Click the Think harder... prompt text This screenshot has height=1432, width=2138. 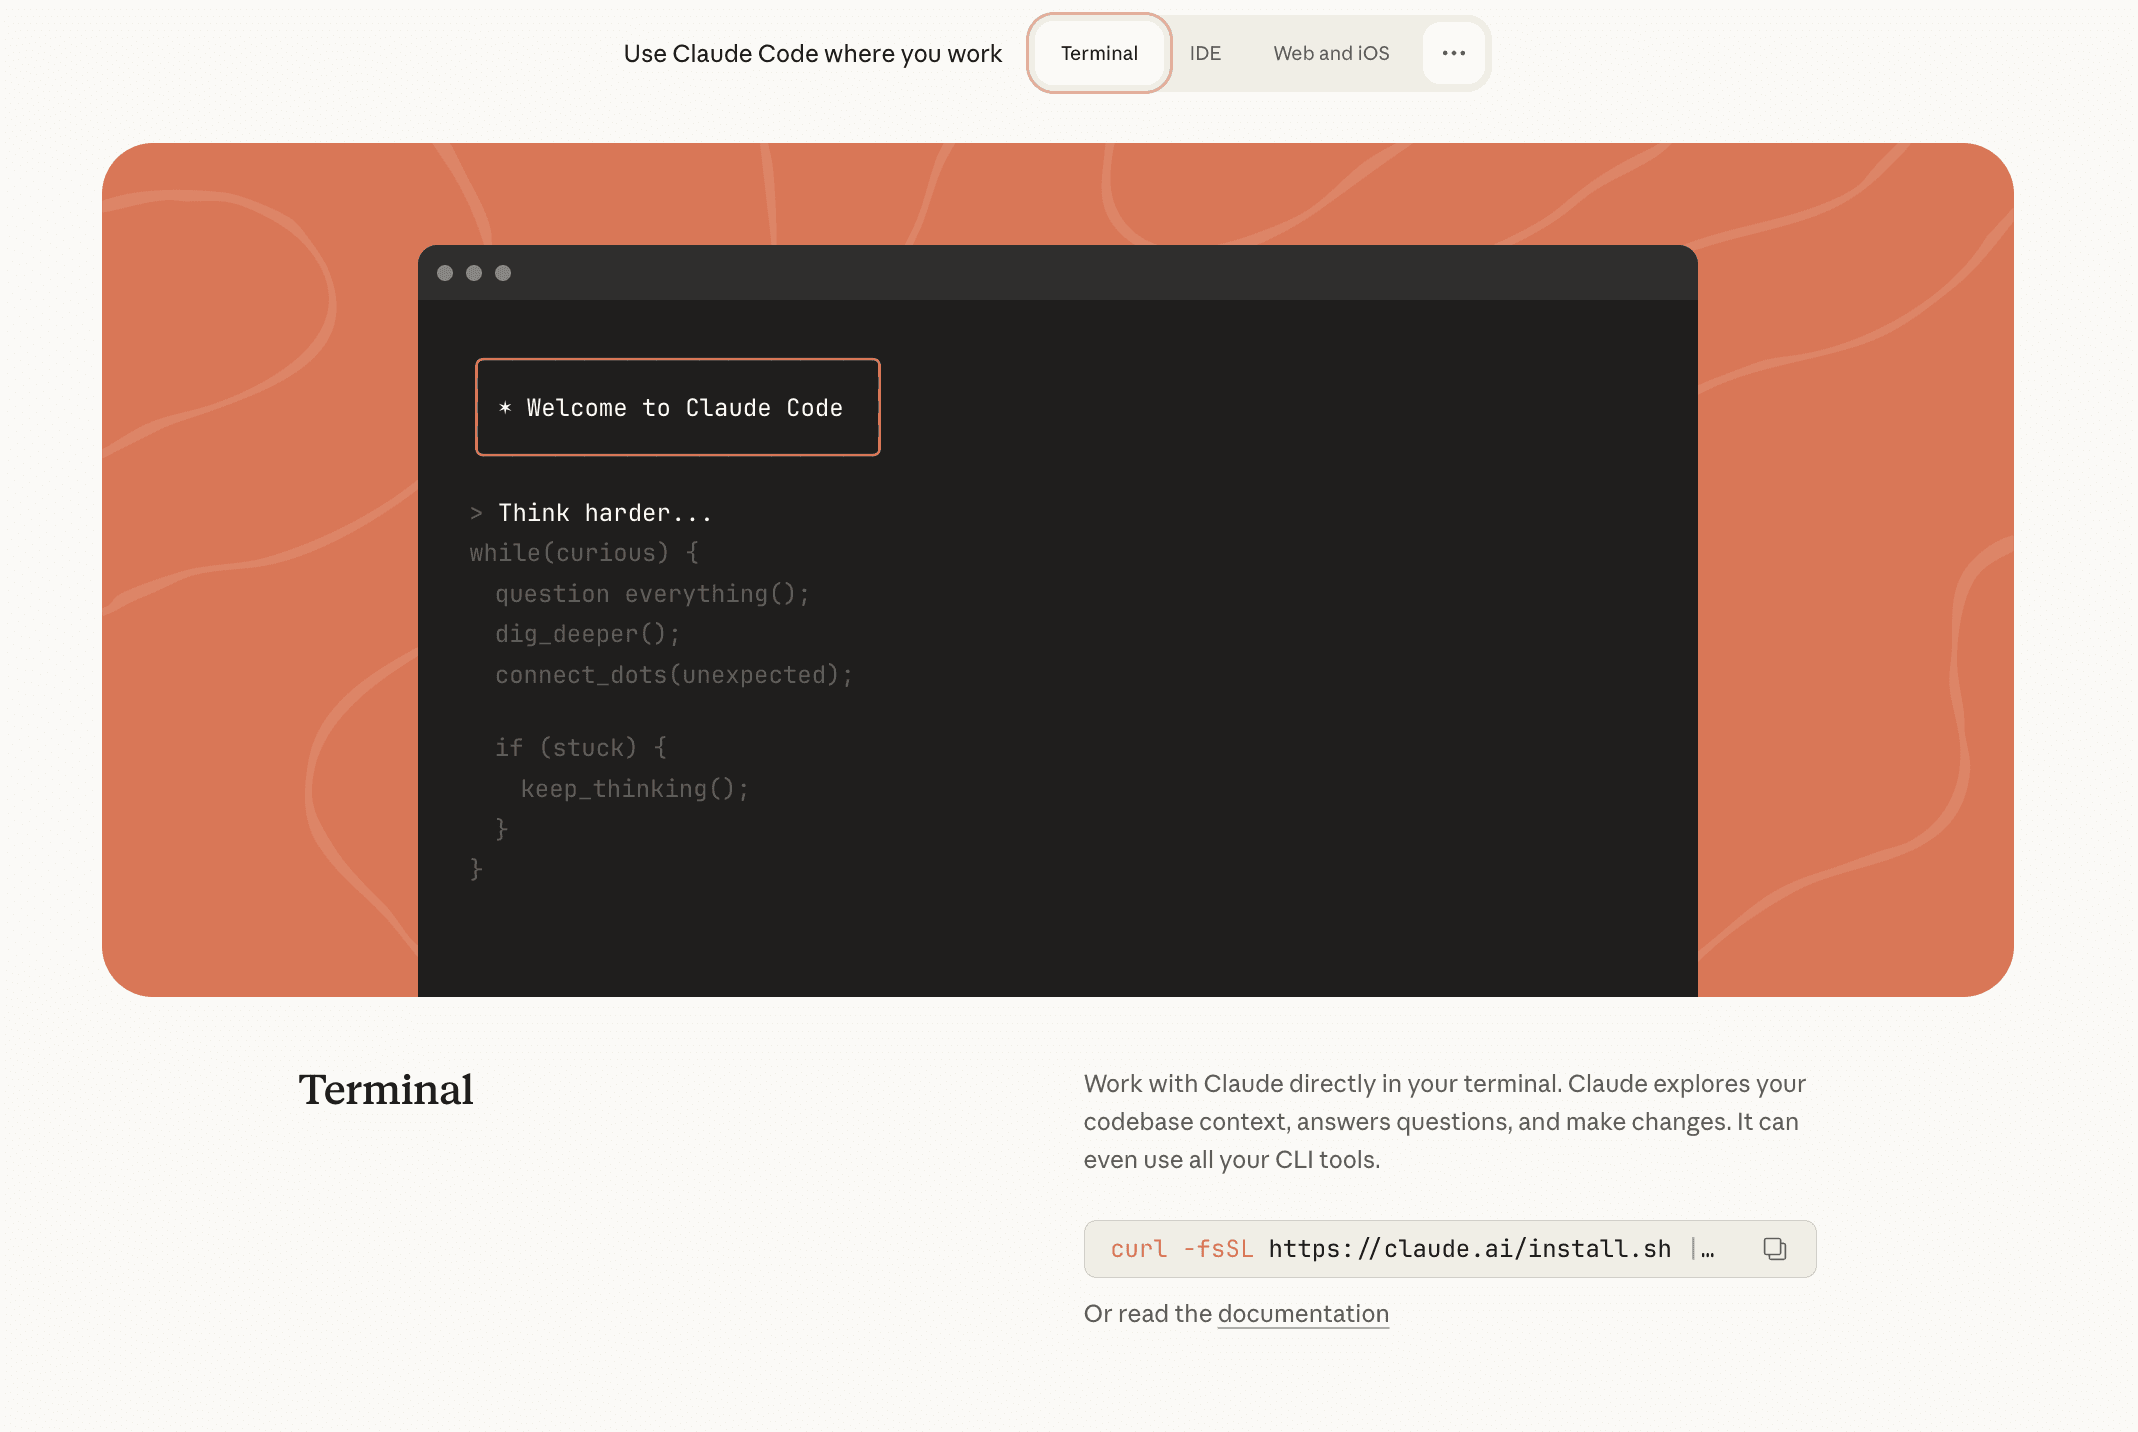coord(605,513)
